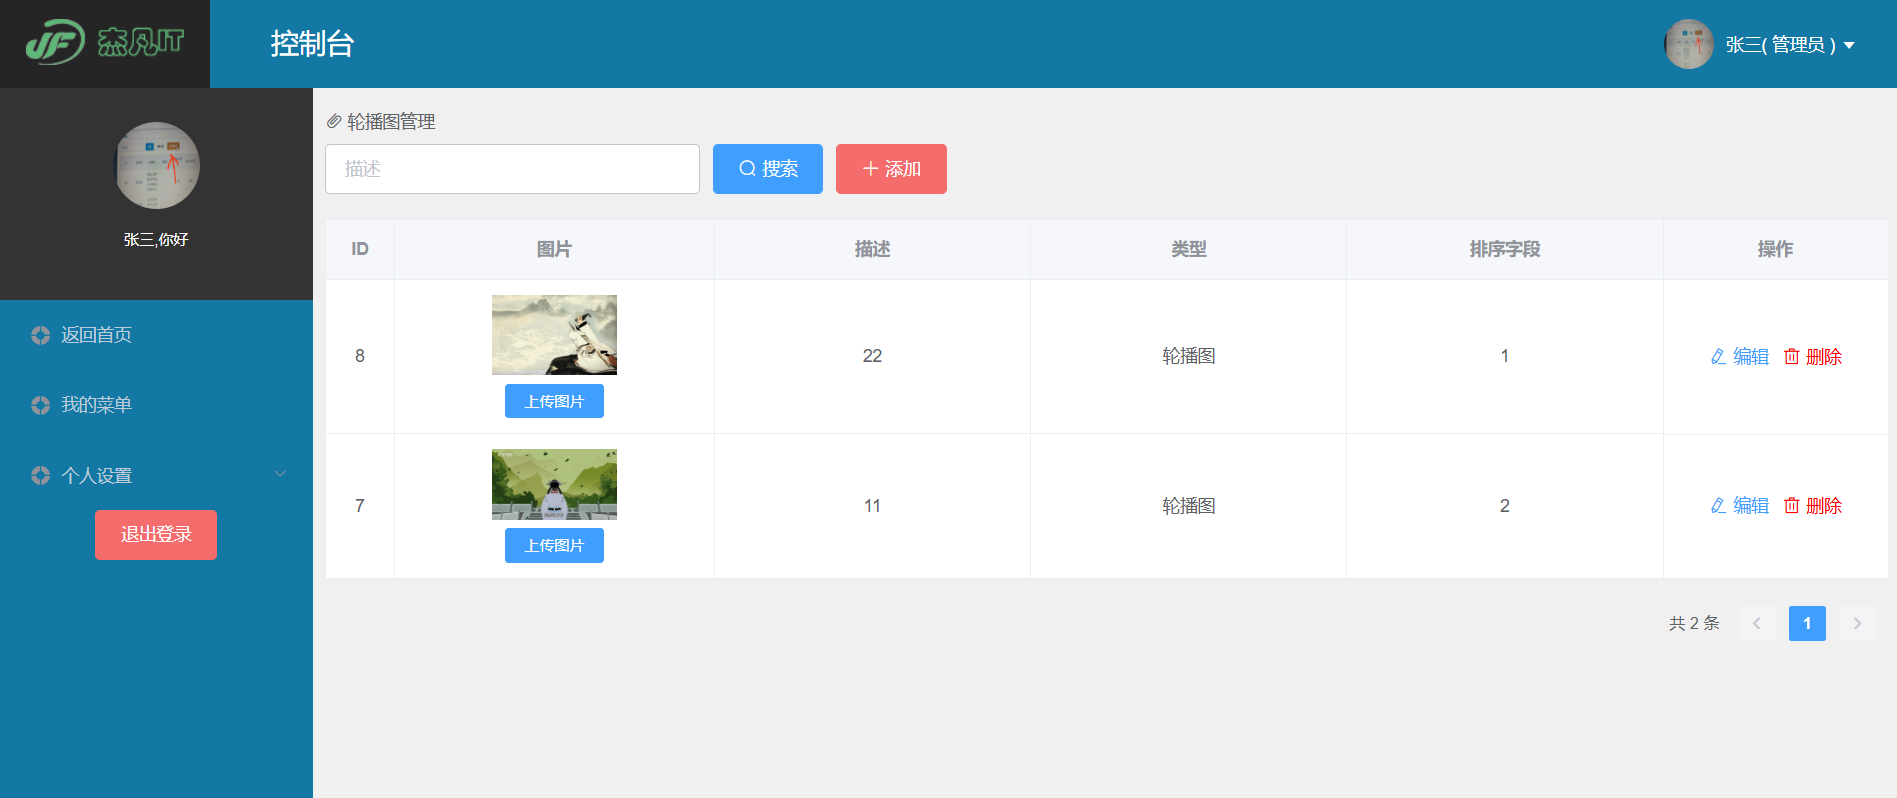This screenshot has width=1897, height=798.
Task: Click the 退出登录 button
Action: (x=156, y=535)
